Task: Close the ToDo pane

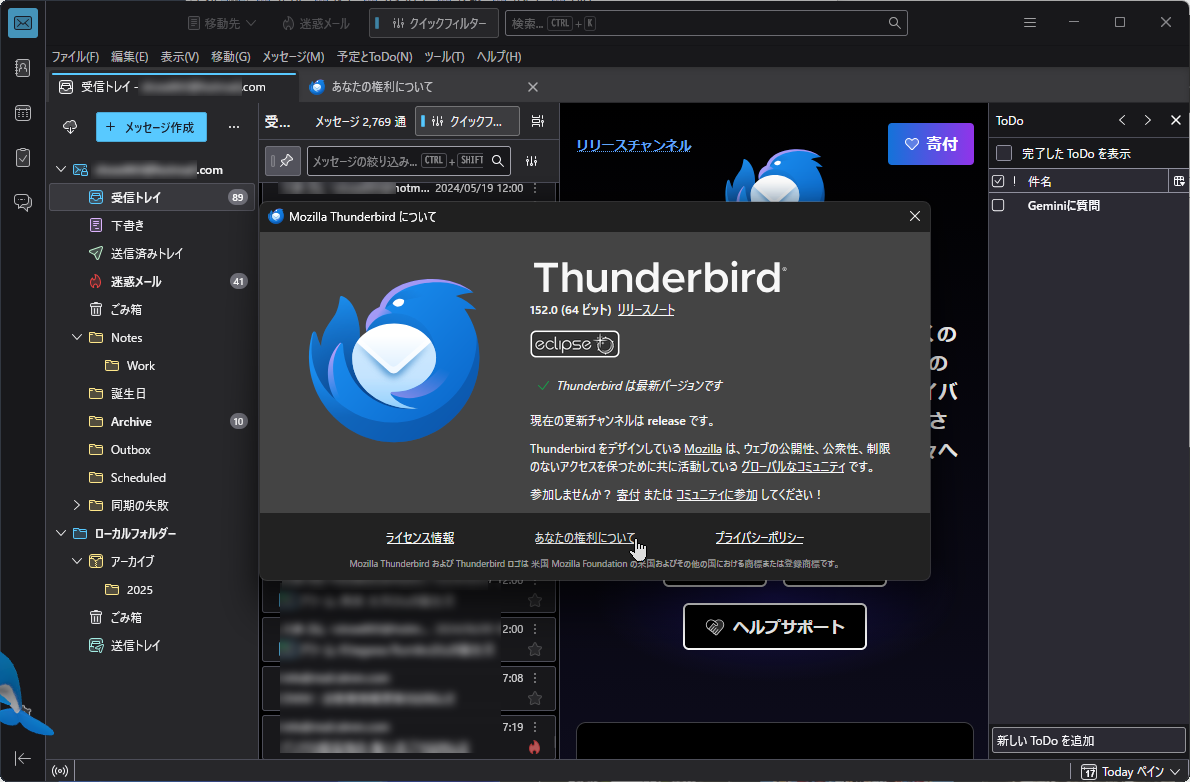Action: click(x=1176, y=120)
